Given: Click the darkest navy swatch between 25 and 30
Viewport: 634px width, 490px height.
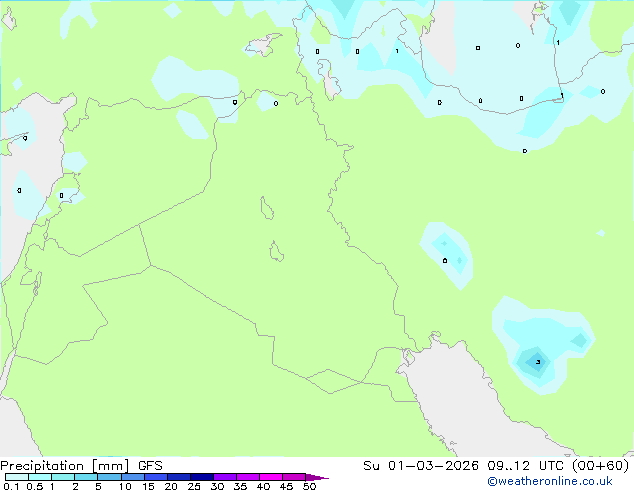Looking at the screenshot, I should [x=202, y=477].
